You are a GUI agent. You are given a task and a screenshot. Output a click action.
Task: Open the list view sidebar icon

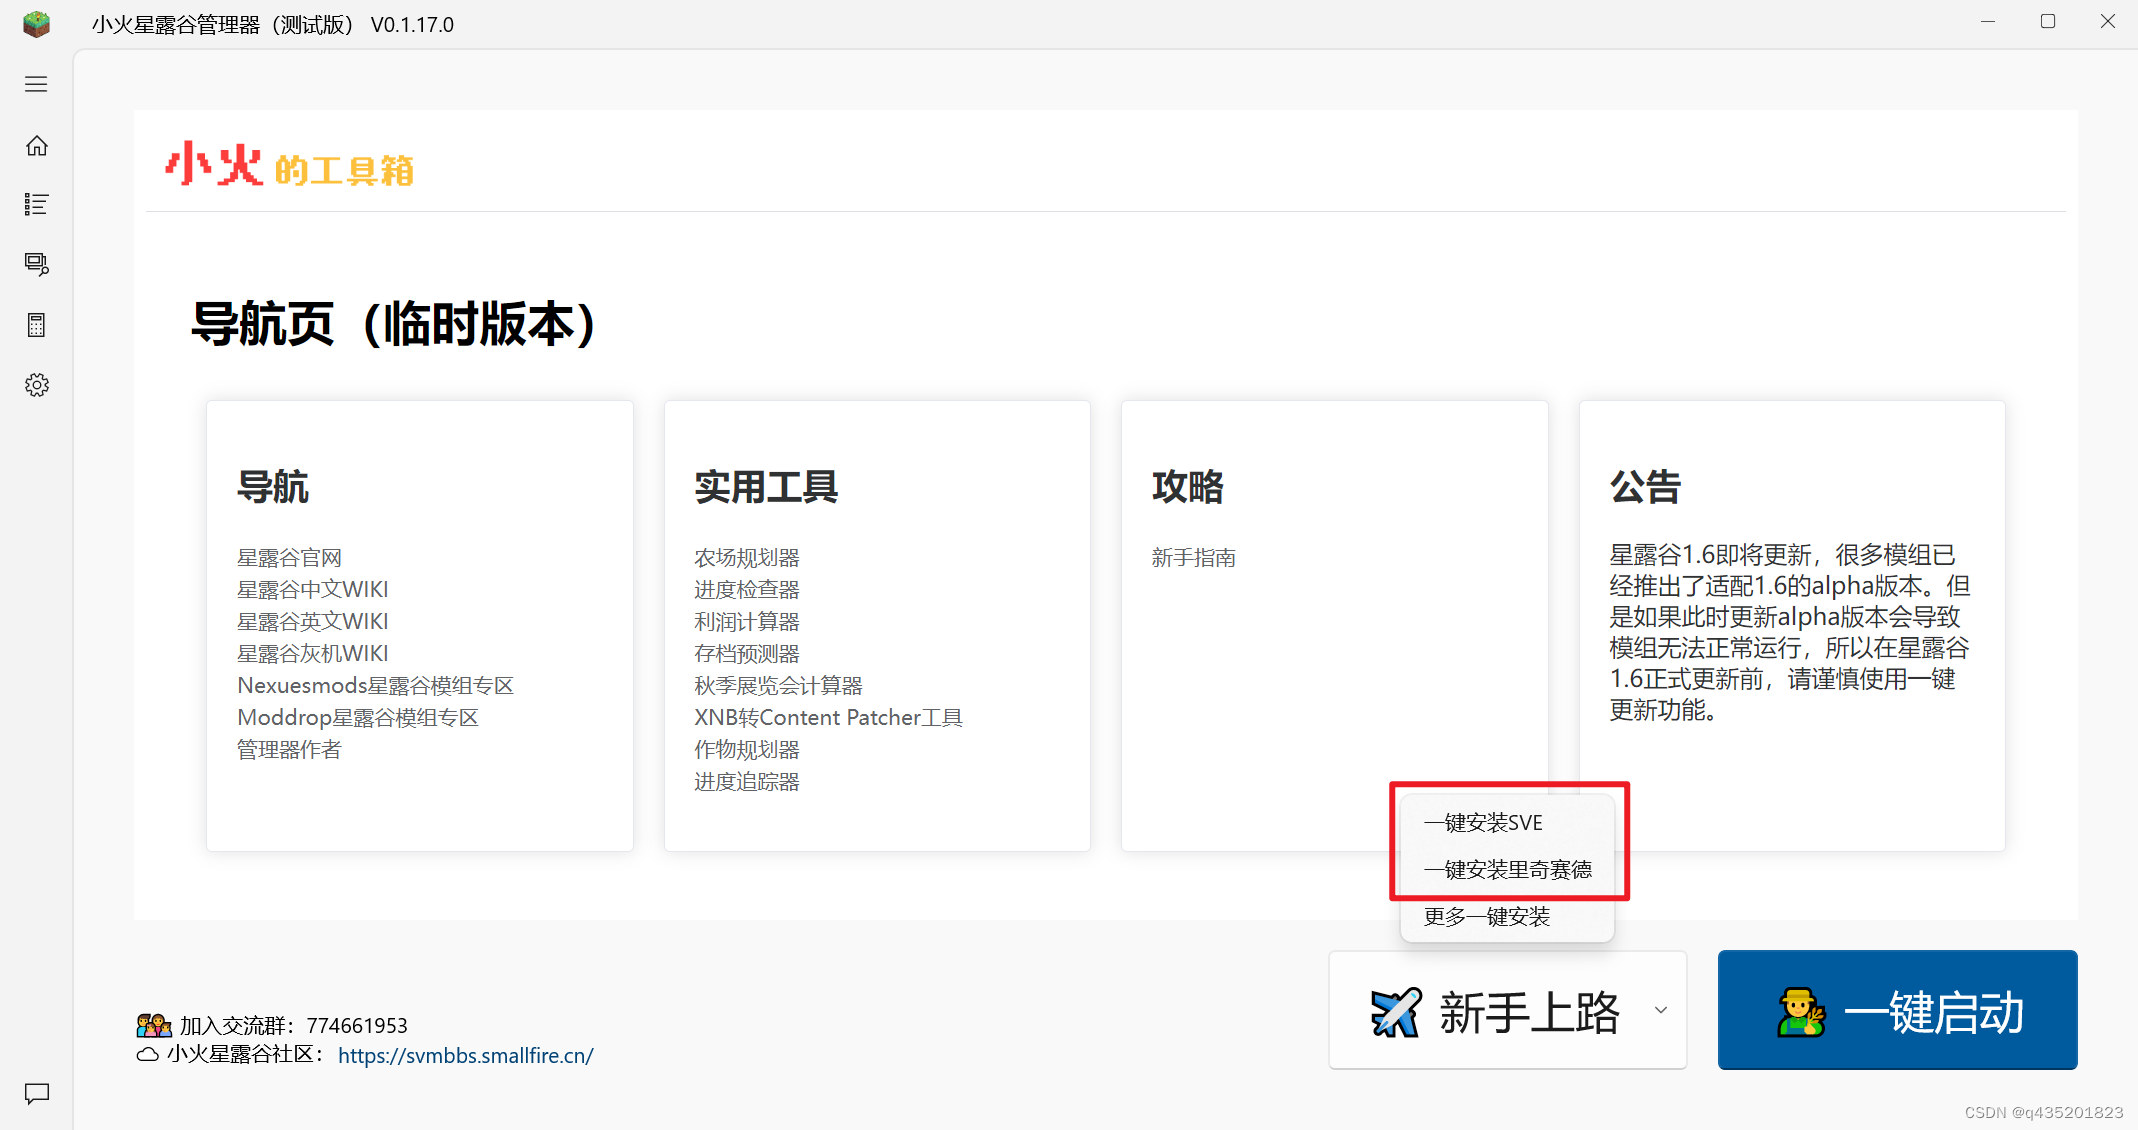tap(36, 205)
